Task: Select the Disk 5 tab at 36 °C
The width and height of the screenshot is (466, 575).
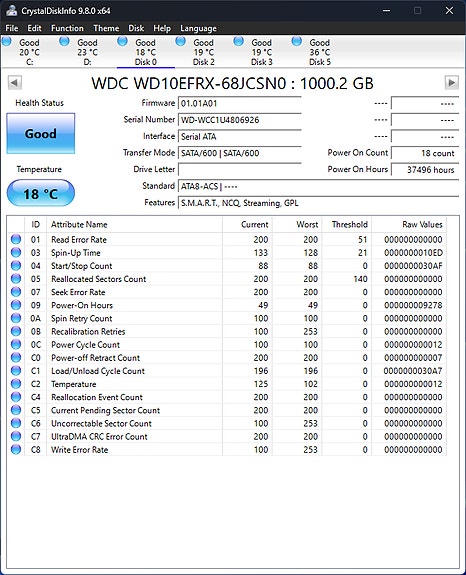Action: coord(312,51)
